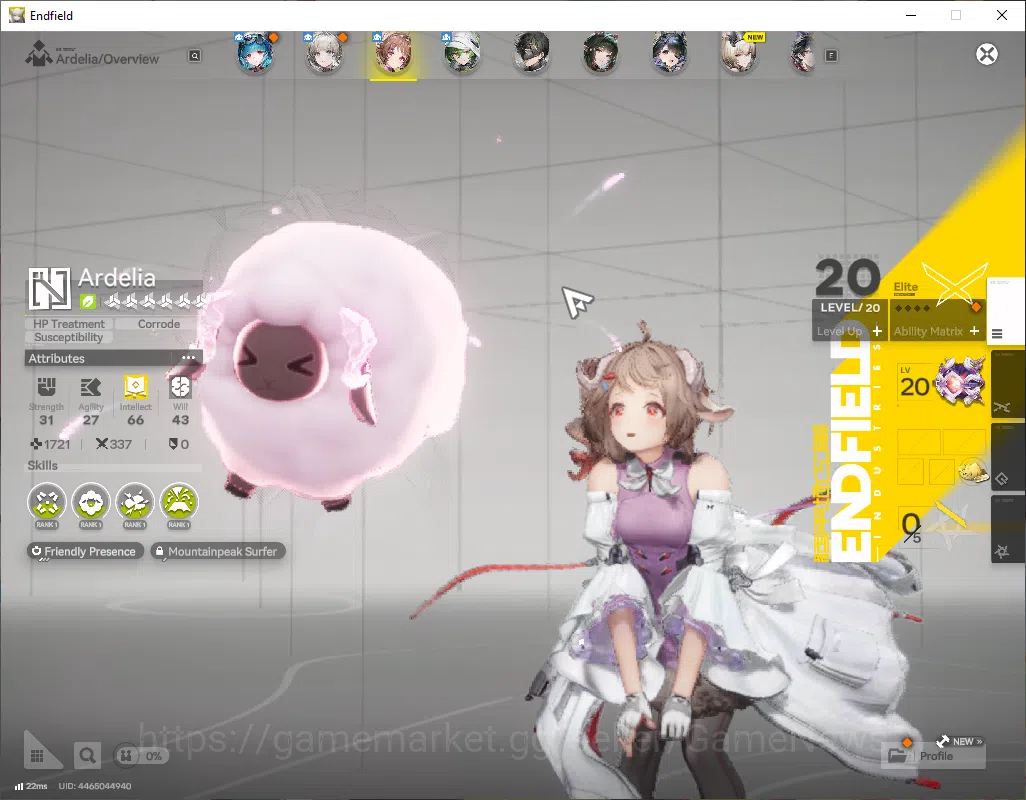
Task: Open the Ability Matrix plus button
Action: point(974,331)
